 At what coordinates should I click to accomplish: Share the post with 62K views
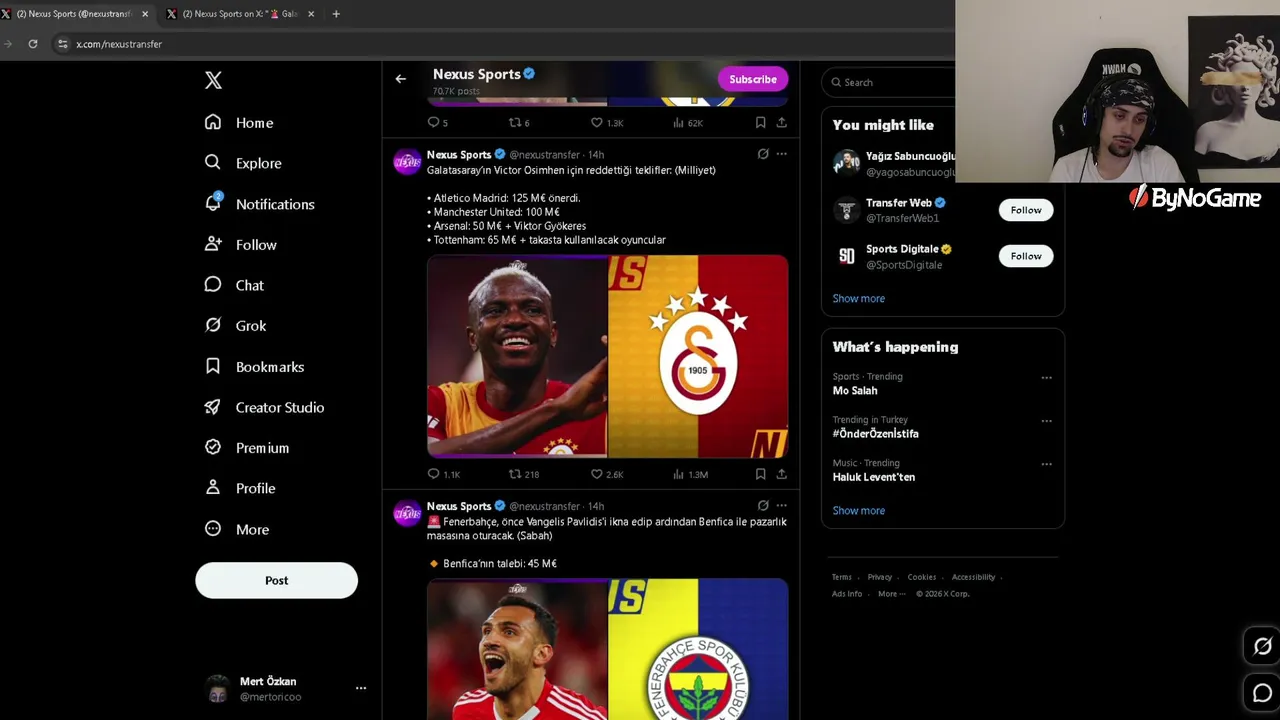point(781,122)
